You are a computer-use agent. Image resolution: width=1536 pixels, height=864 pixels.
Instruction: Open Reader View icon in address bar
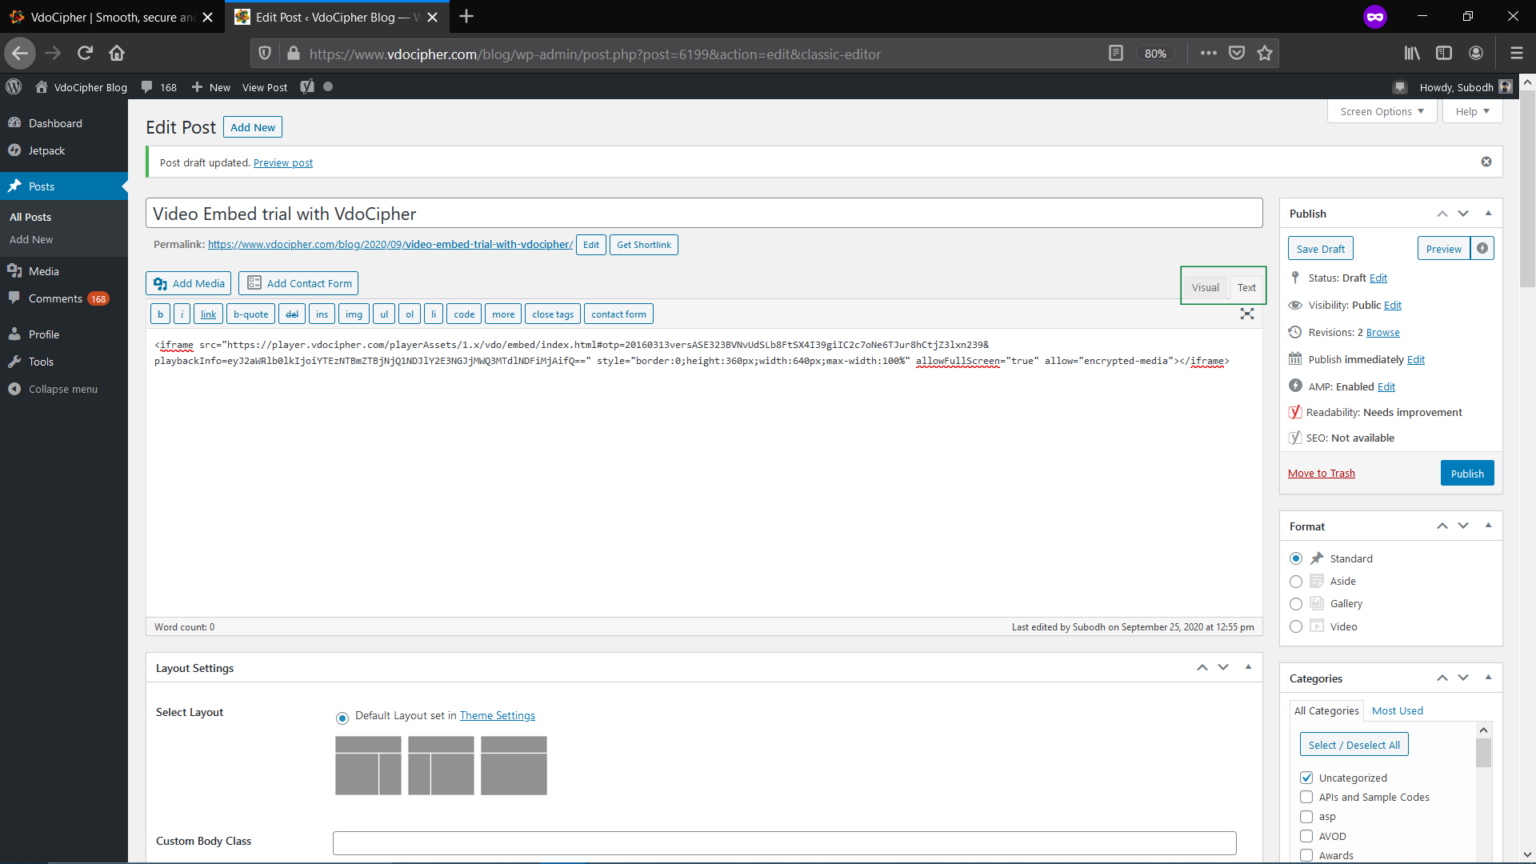(1116, 53)
